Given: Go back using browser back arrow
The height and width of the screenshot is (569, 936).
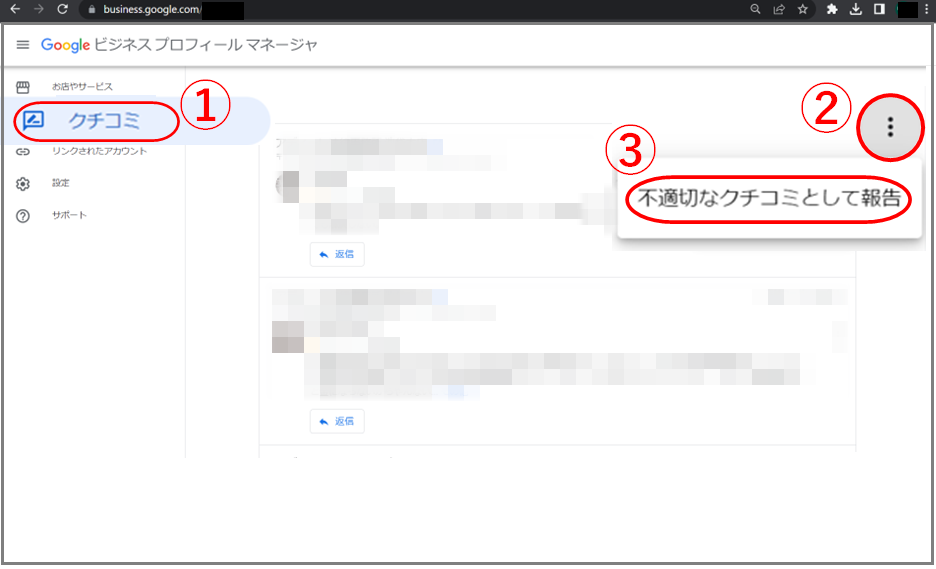Looking at the screenshot, I should click(16, 9).
